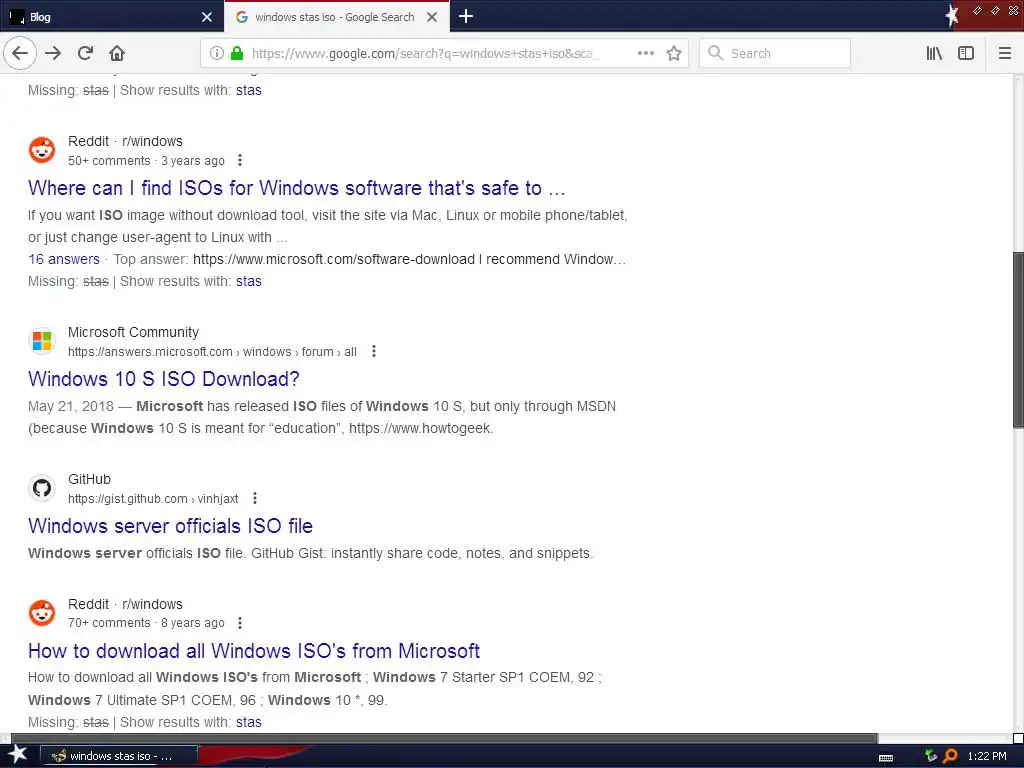1024x768 pixels.
Task: Click the keyboard tray icon
Action: 886,758
